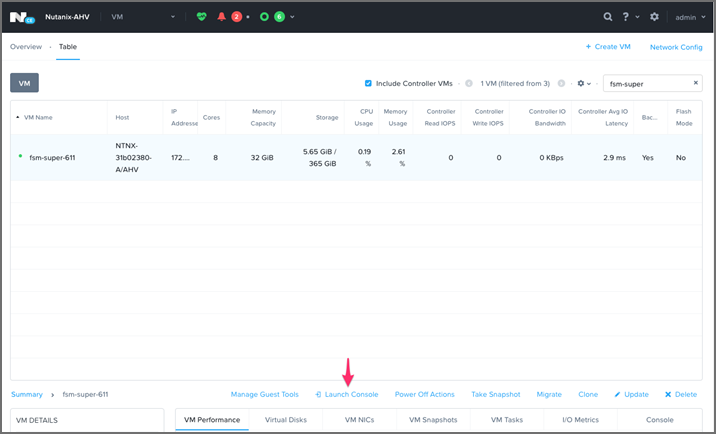
Task: Open Virtual Disks tab
Action: click(286, 419)
